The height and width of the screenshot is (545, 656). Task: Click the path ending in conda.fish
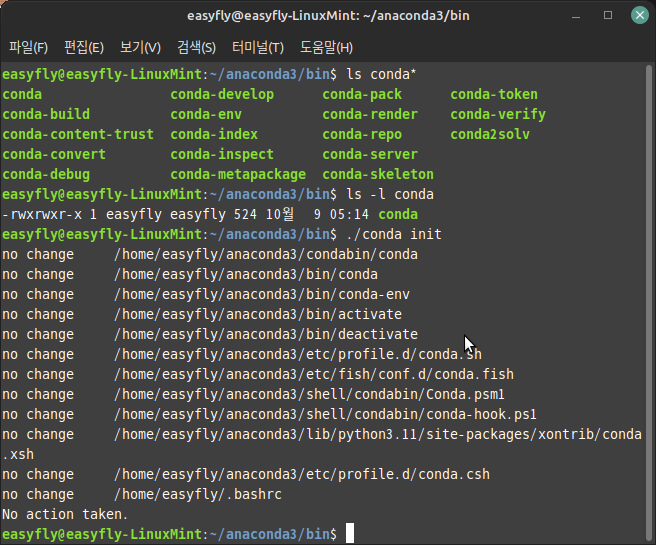(314, 375)
